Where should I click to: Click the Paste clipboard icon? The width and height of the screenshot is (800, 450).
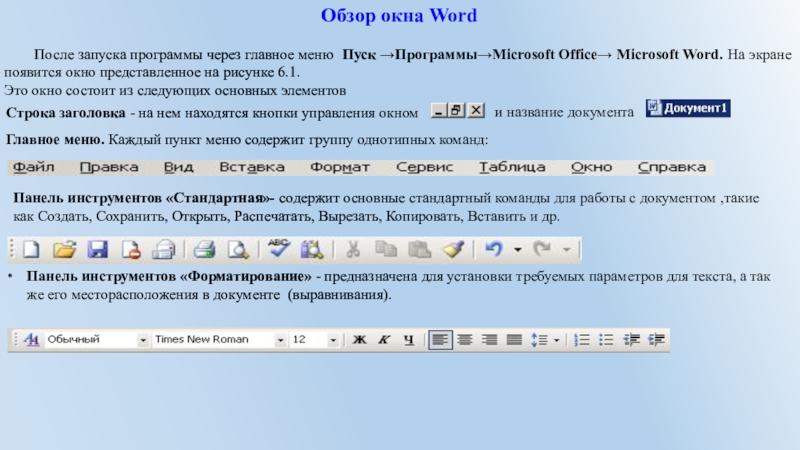tap(419, 249)
